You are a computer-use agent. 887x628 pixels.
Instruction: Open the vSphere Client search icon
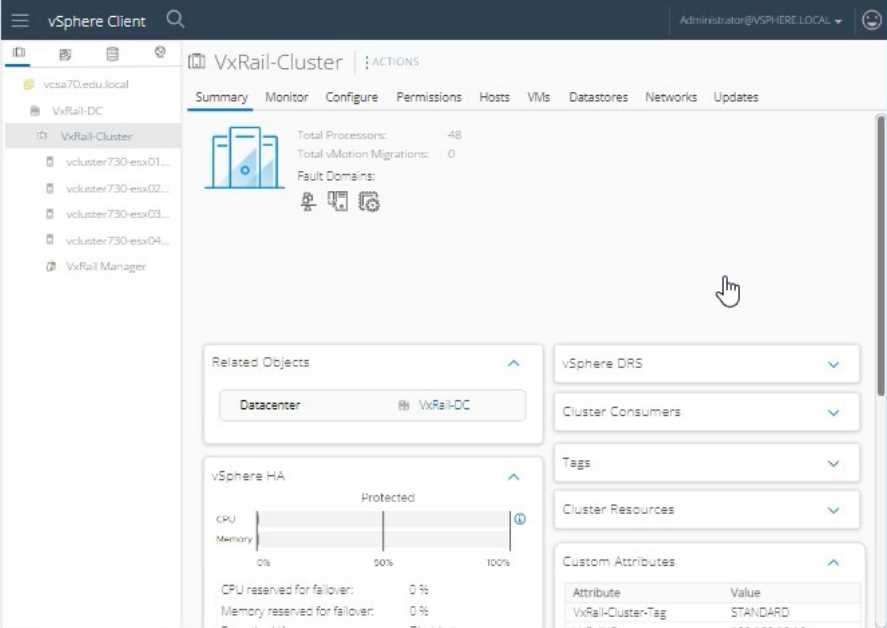(x=173, y=20)
